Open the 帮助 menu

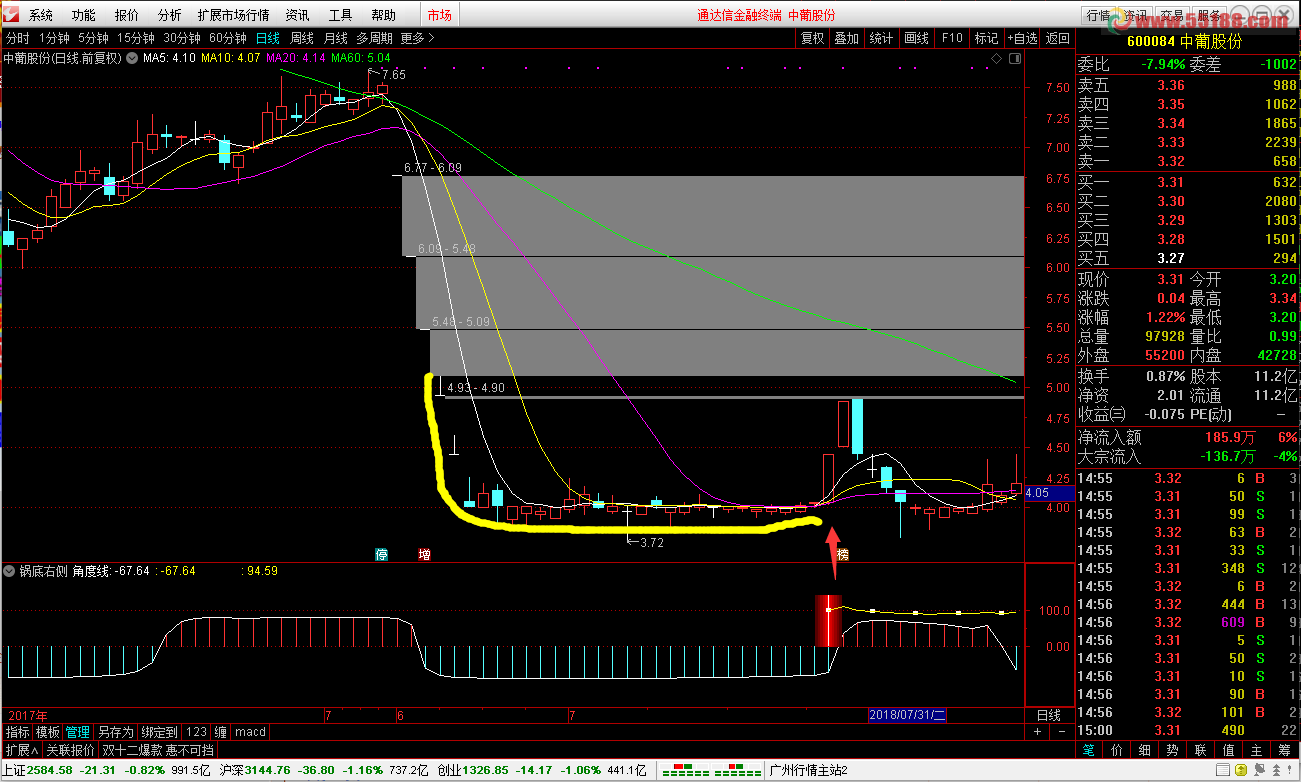coord(384,15)
